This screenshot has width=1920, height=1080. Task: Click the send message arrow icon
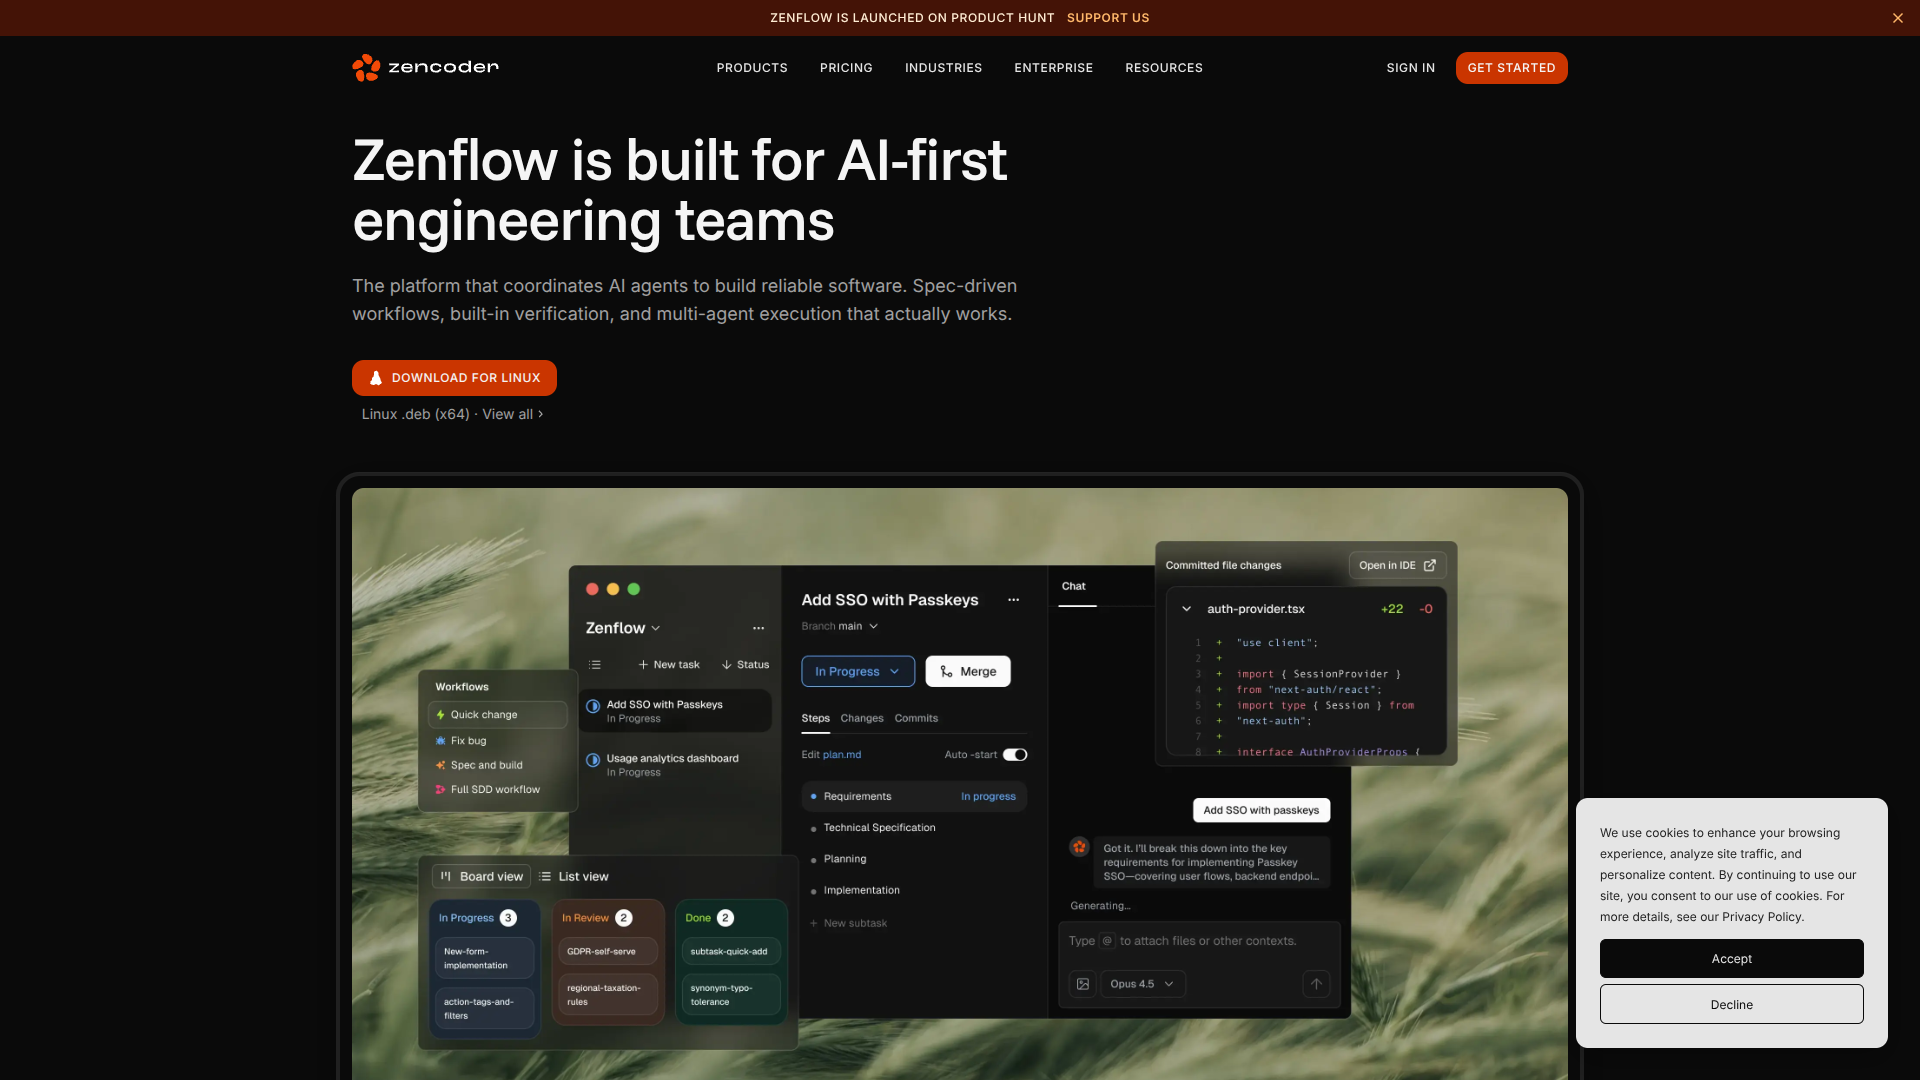click(1316, 984)
